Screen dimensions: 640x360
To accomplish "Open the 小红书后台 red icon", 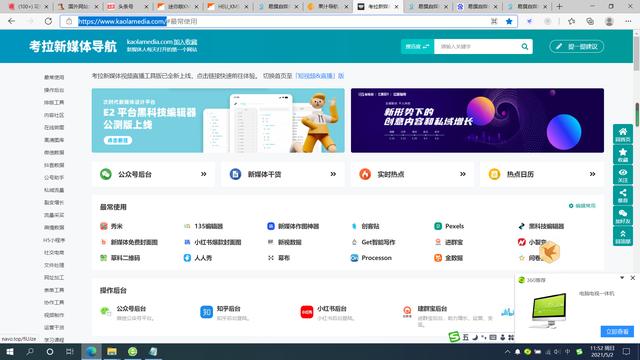I will 307,312.
